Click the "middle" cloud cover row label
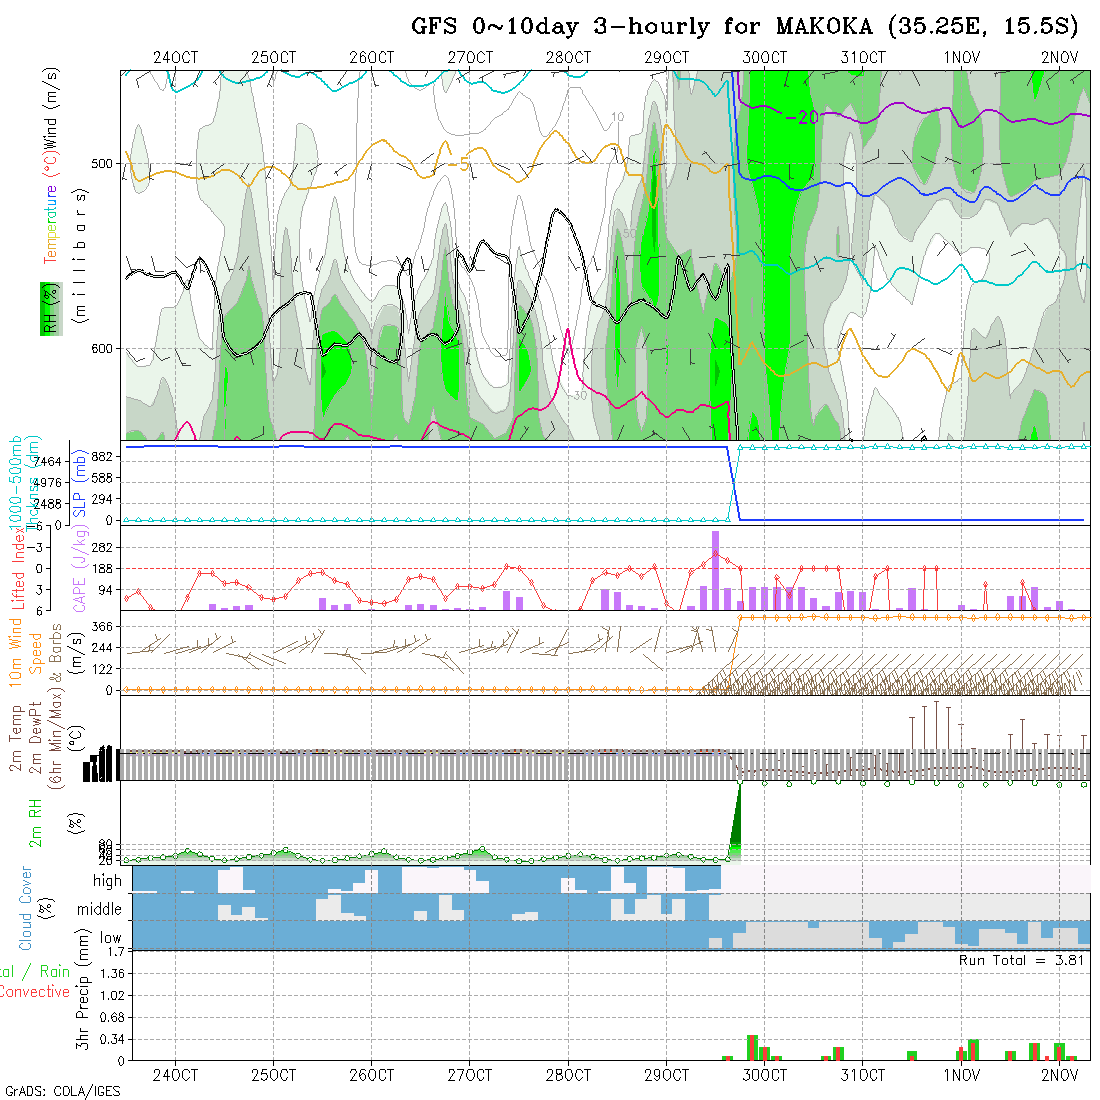This screenshot has height=1100, width=1100. tap(100, 909)
